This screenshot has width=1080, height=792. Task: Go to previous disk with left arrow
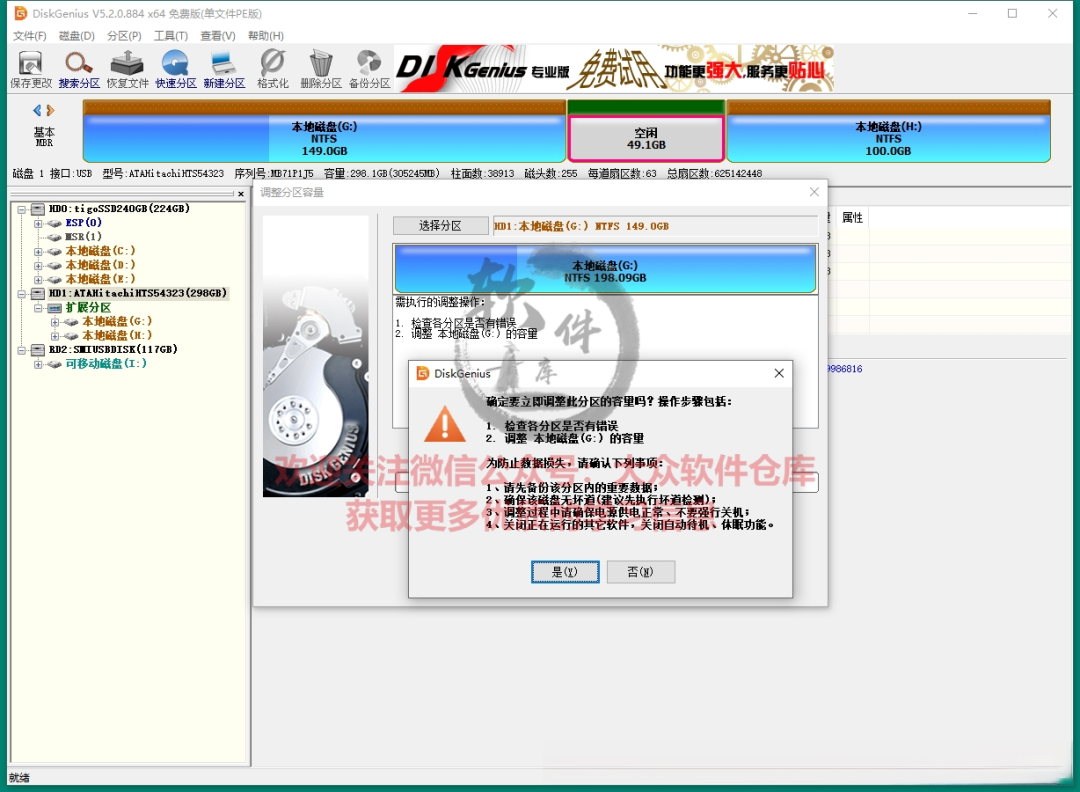37,110
